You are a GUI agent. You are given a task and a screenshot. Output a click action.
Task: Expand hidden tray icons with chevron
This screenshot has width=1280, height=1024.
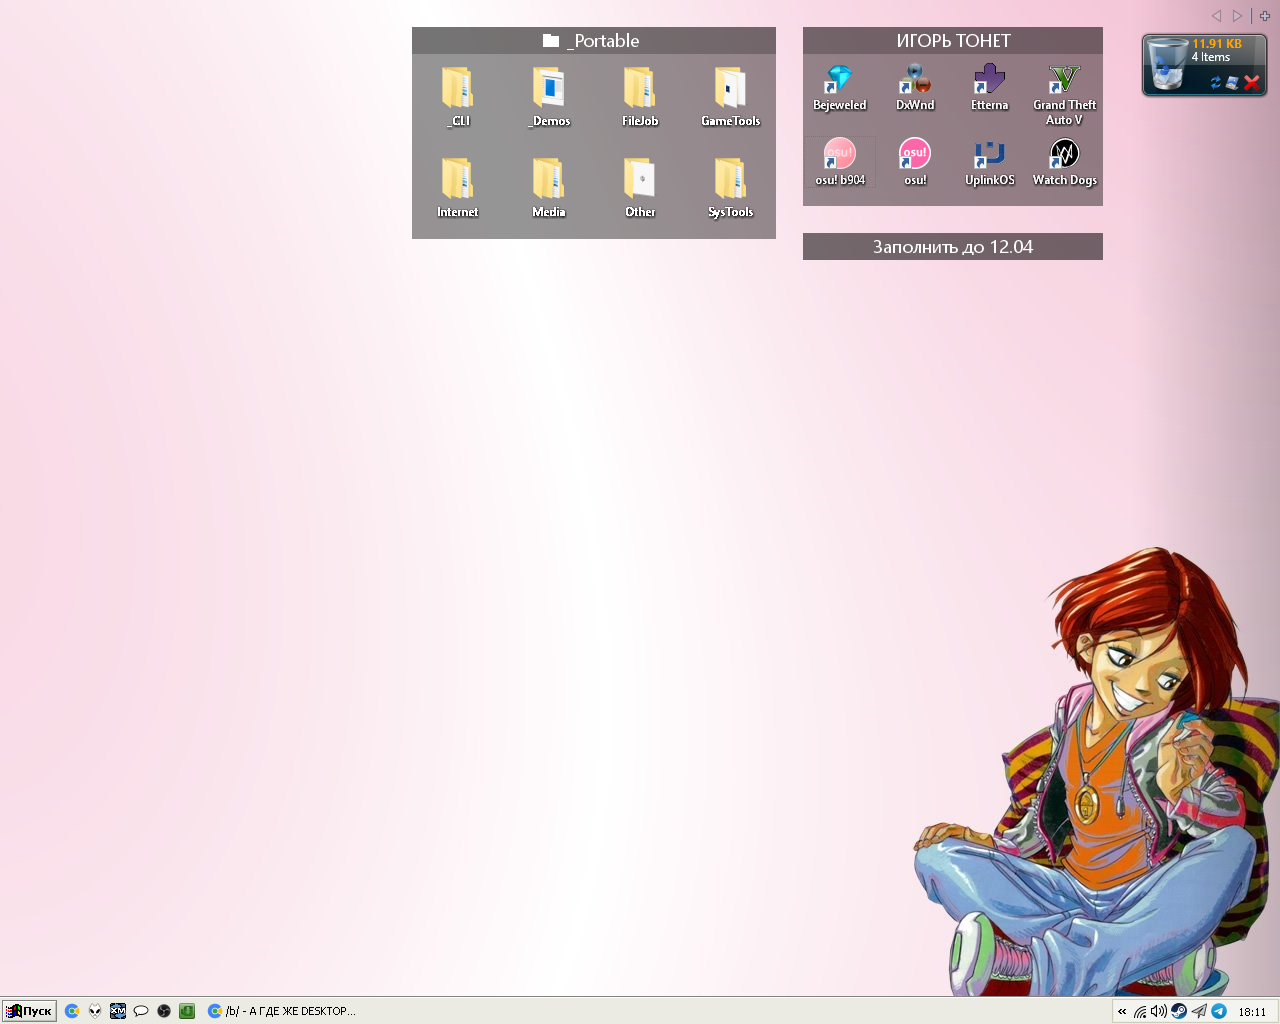1122,1012
